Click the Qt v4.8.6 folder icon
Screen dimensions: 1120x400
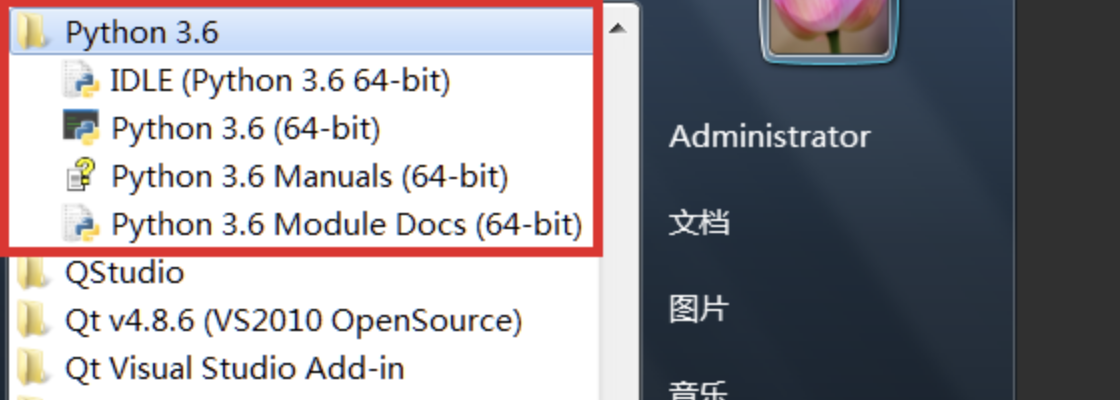click(x=33, y=321)
